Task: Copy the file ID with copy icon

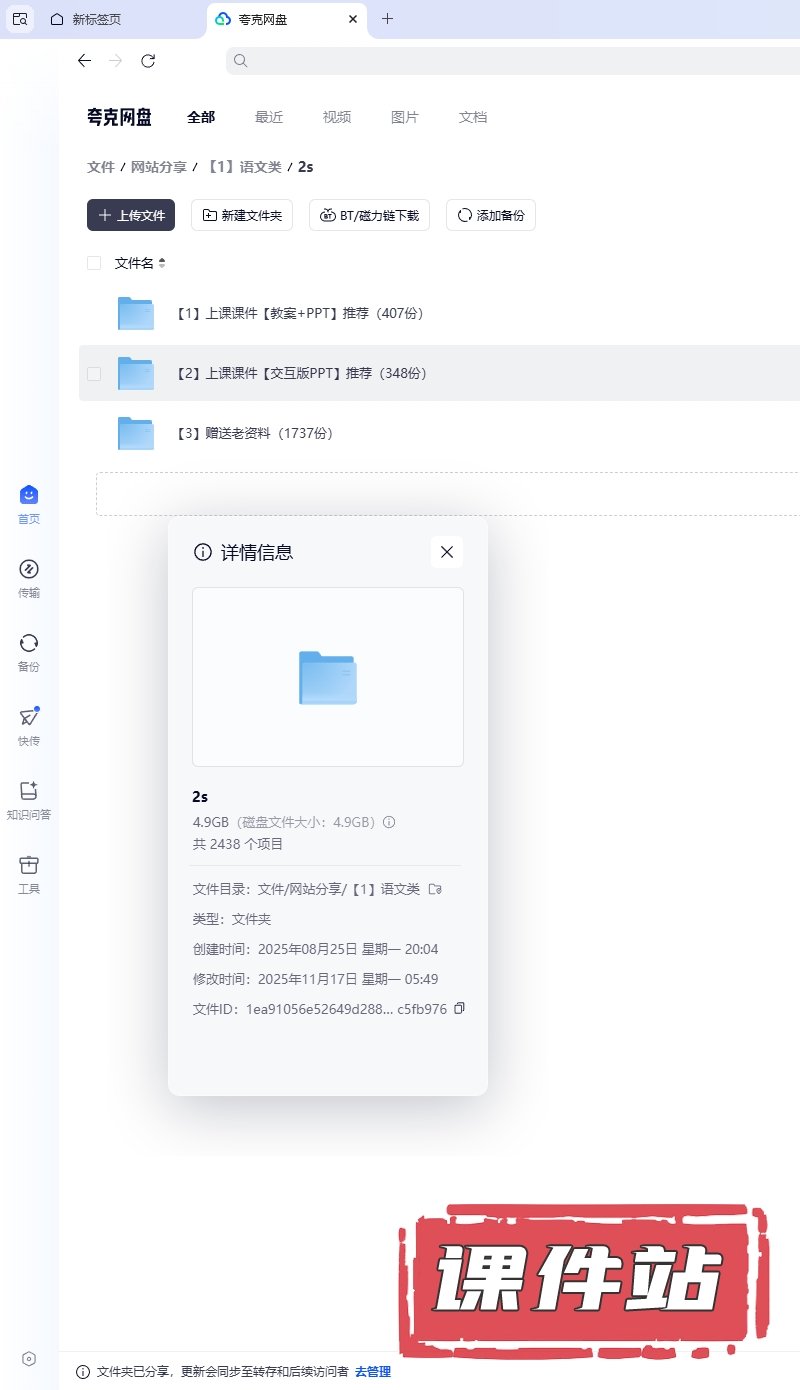Action: pos(459,1008)
